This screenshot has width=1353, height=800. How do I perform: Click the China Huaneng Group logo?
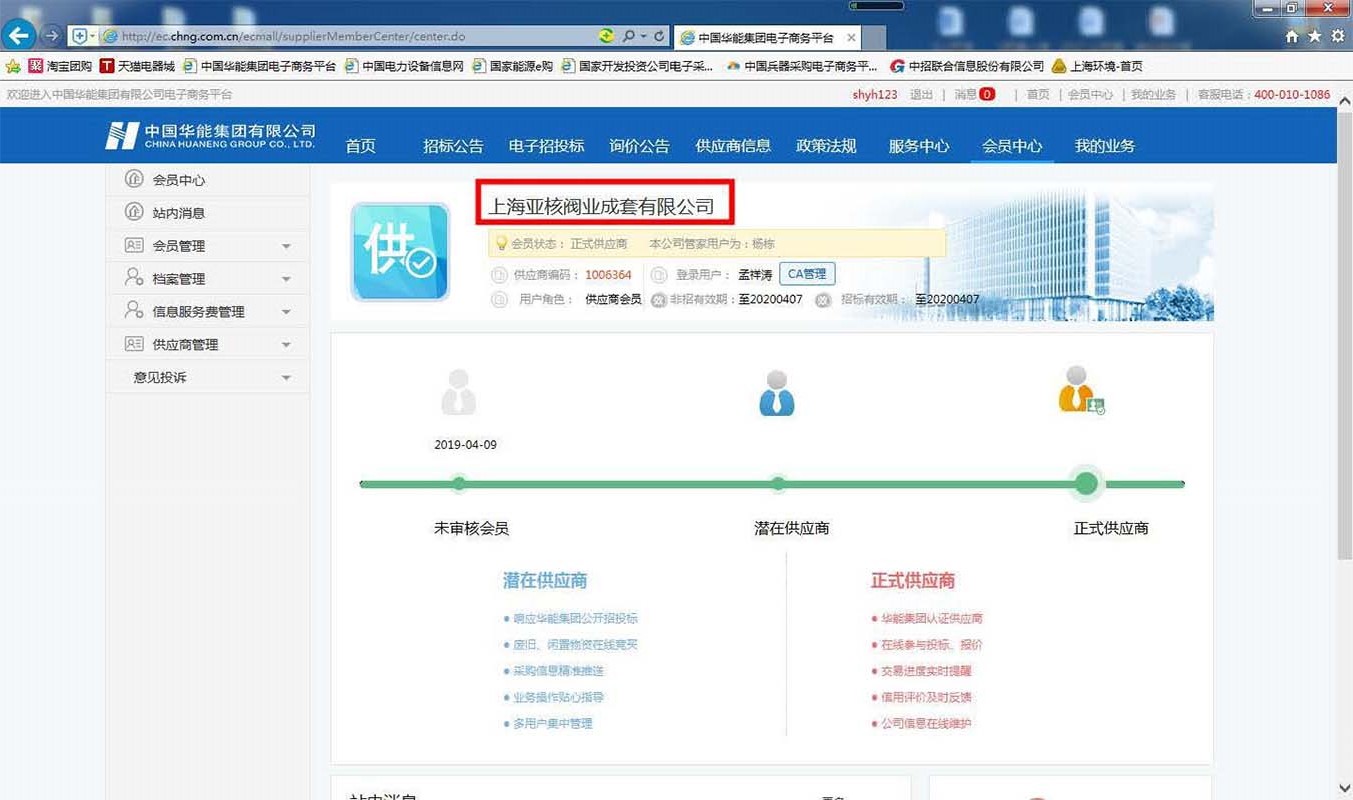click(x=211, y=136)
